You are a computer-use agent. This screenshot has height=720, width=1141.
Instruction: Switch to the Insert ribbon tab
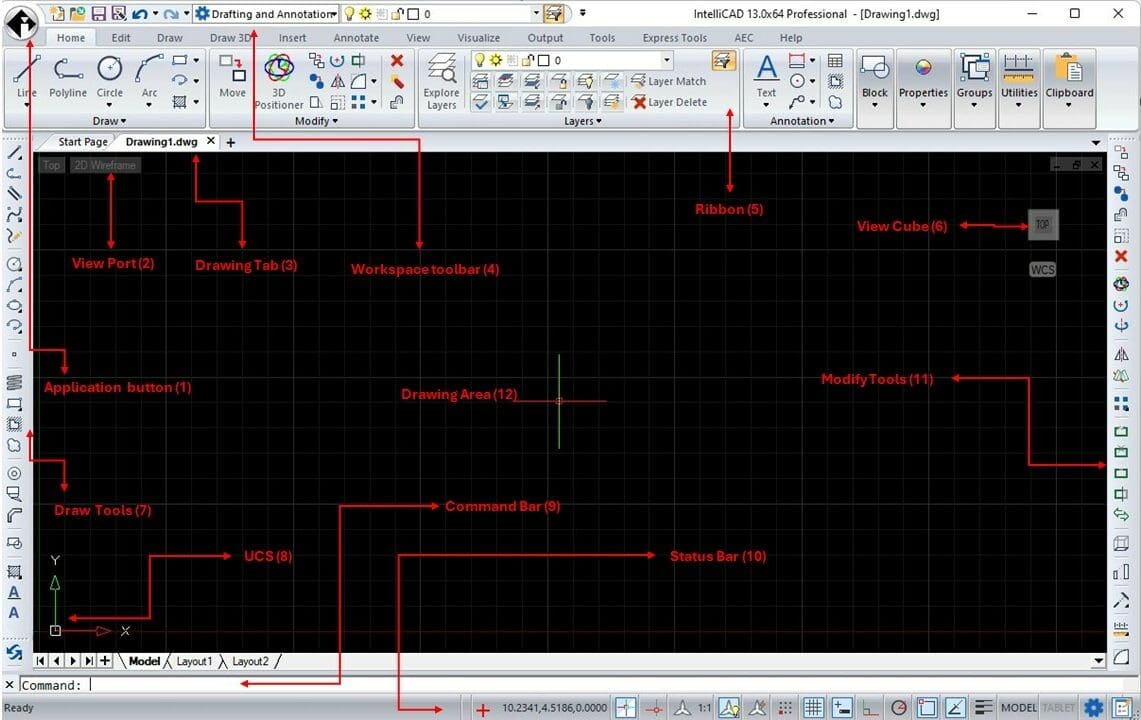click(x=293, y=37)
